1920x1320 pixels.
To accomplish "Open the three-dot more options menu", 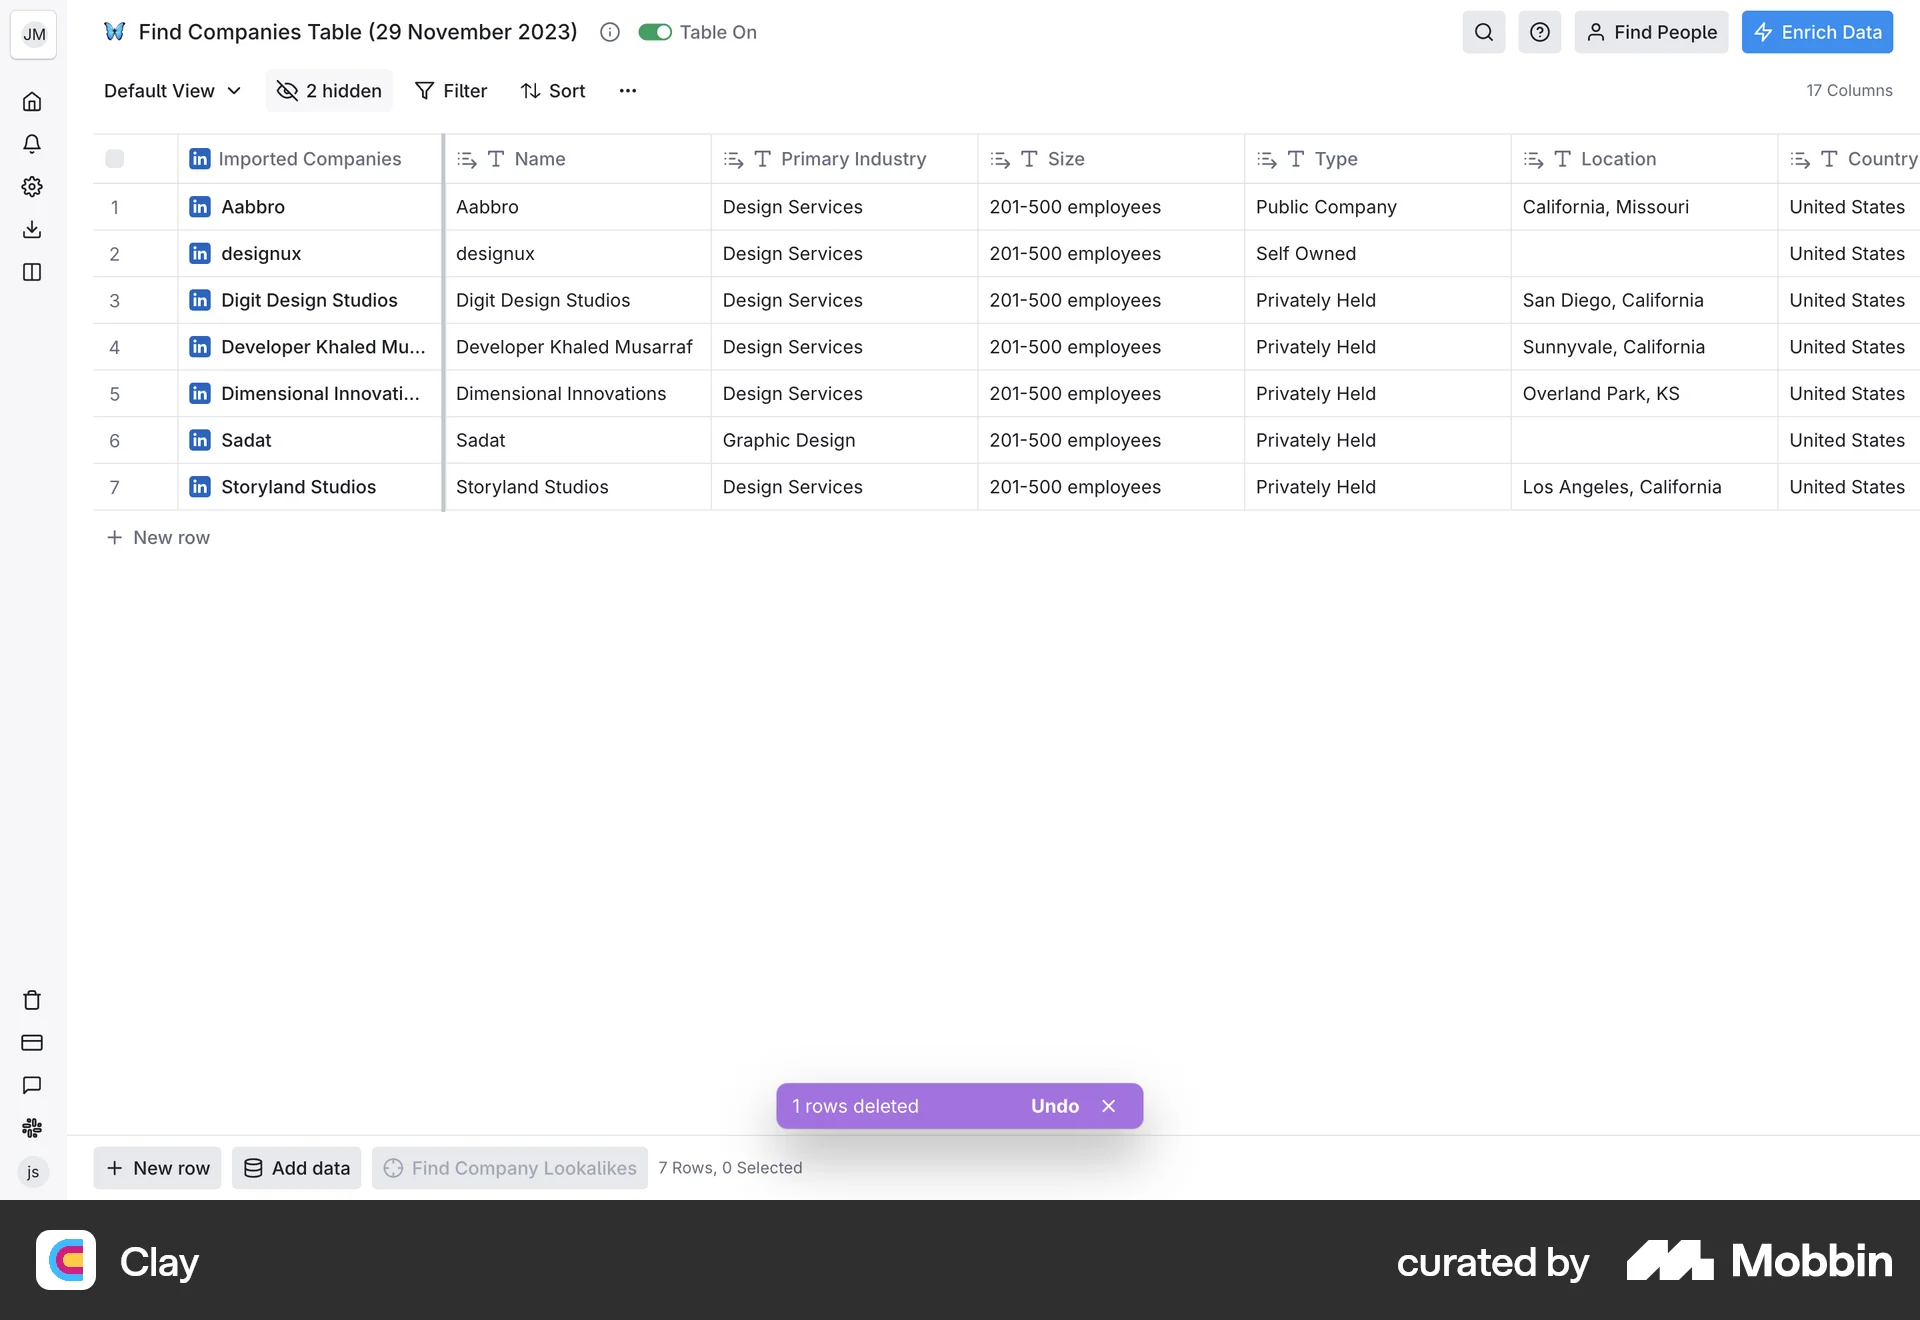I will [x=627, y=91].
